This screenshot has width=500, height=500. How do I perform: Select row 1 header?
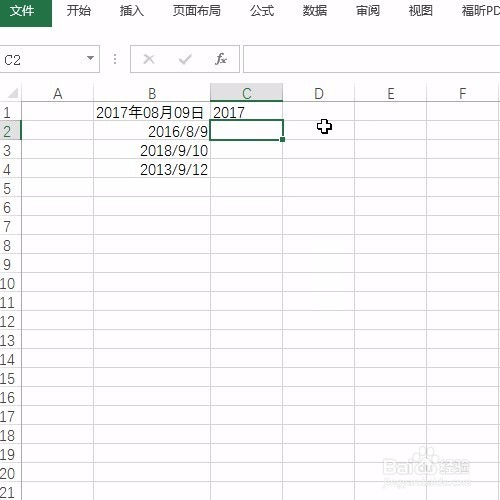(x=10, y=112)
